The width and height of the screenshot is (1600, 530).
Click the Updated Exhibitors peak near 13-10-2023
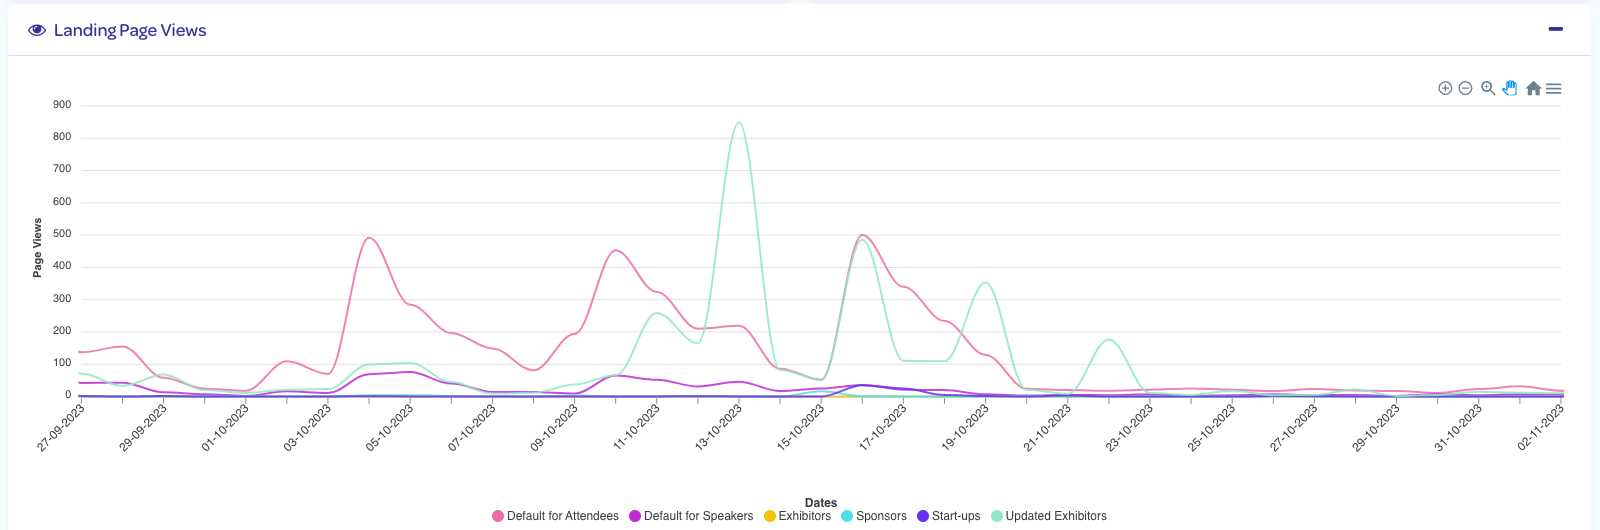tap(738, 123)
